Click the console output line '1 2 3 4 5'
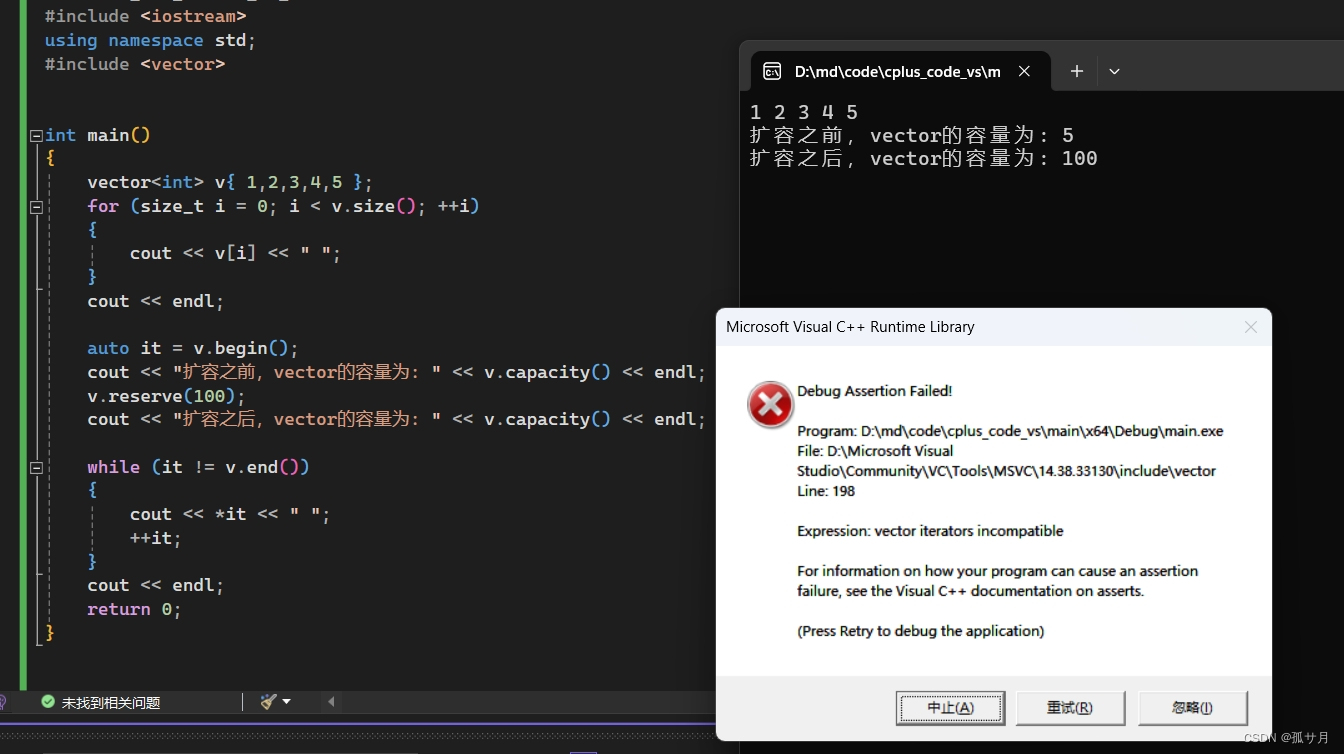Screen dimensions: 1344x754 point(804,112)
